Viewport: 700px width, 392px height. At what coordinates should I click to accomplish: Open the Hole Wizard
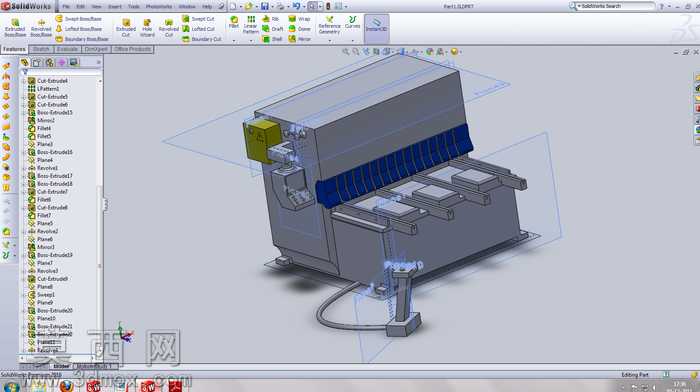[147, 28]
